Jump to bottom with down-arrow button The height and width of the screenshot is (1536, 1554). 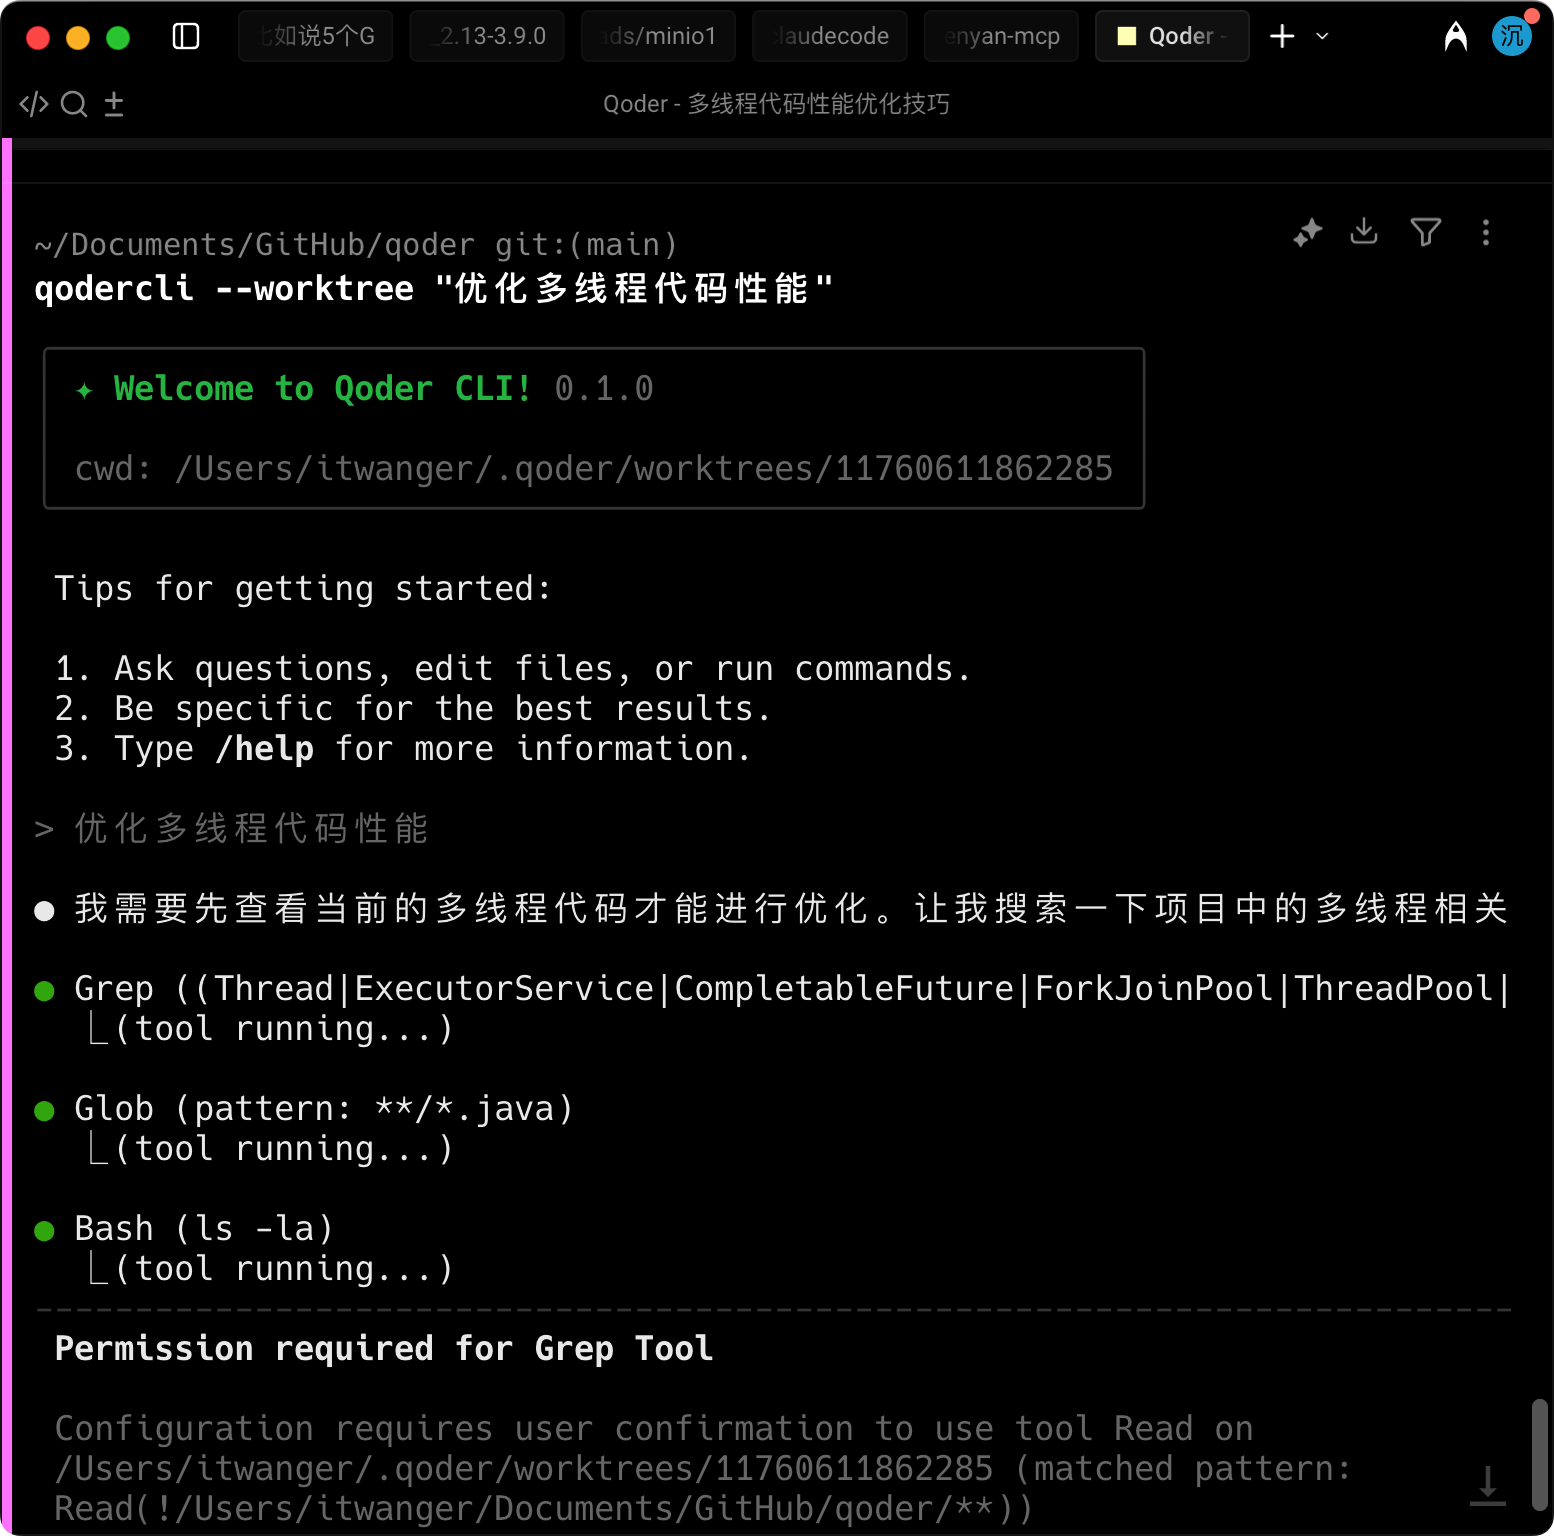click(x=1487, y=1484)
